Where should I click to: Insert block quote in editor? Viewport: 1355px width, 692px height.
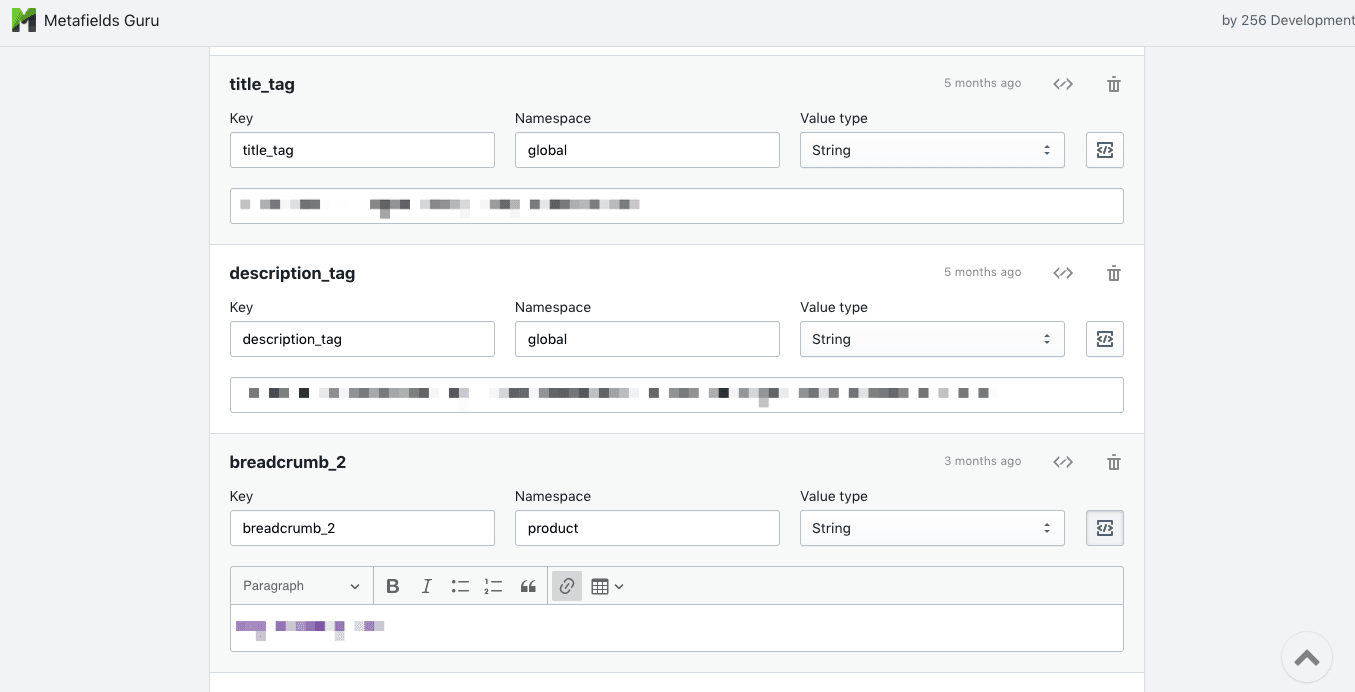point(528,586)
